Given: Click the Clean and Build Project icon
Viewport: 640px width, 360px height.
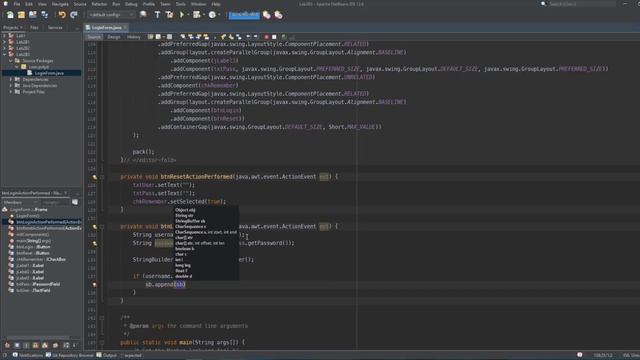Looking at the screenshot, I should (169, 15).
